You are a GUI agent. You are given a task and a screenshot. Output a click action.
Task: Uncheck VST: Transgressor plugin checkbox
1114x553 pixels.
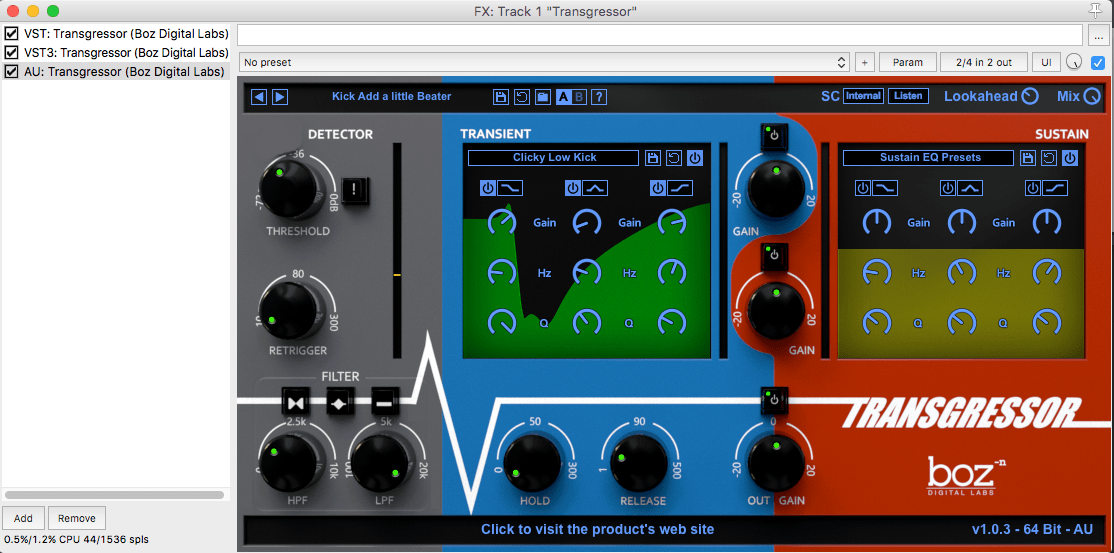[11, 33]
